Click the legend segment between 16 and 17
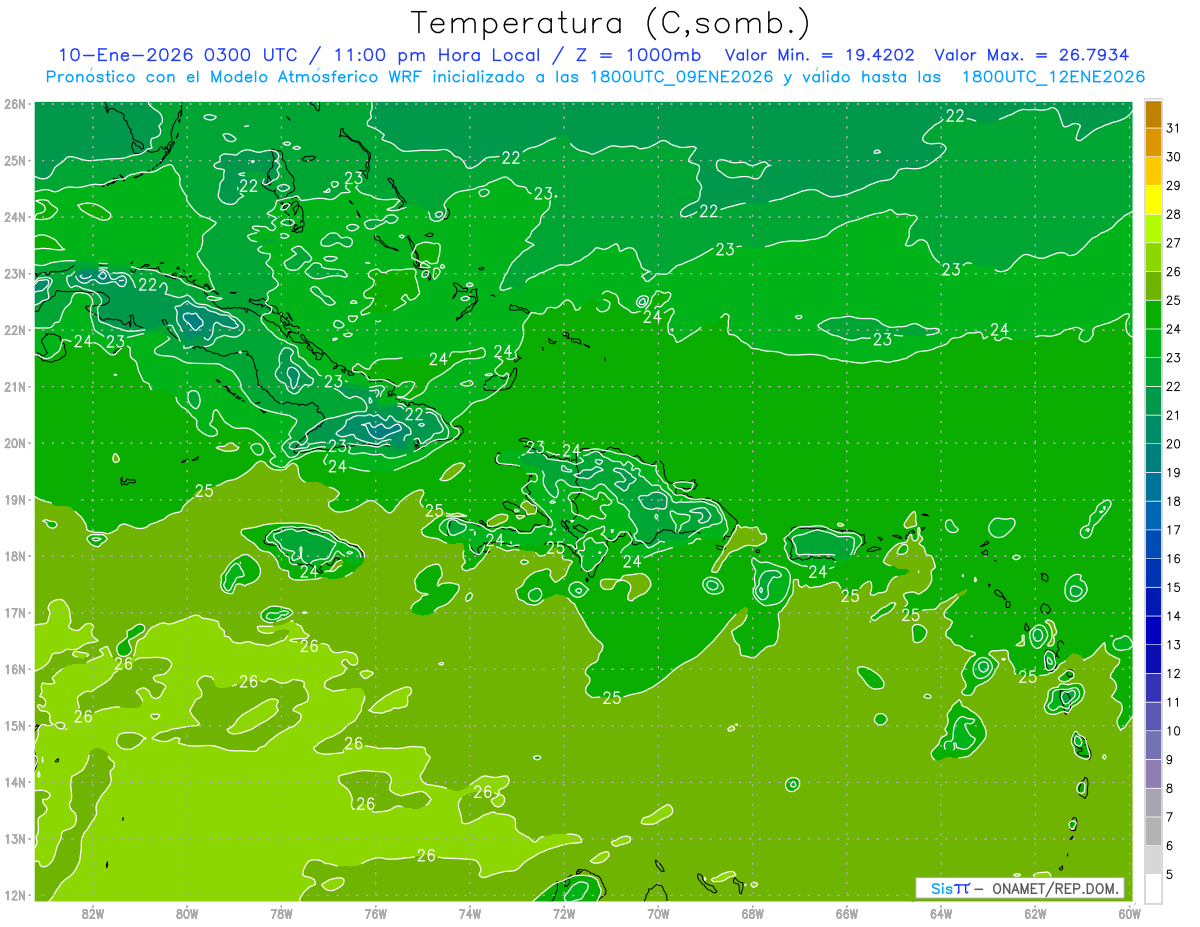The height and width of the screenshot is (927, 1200). [1153, 545]
